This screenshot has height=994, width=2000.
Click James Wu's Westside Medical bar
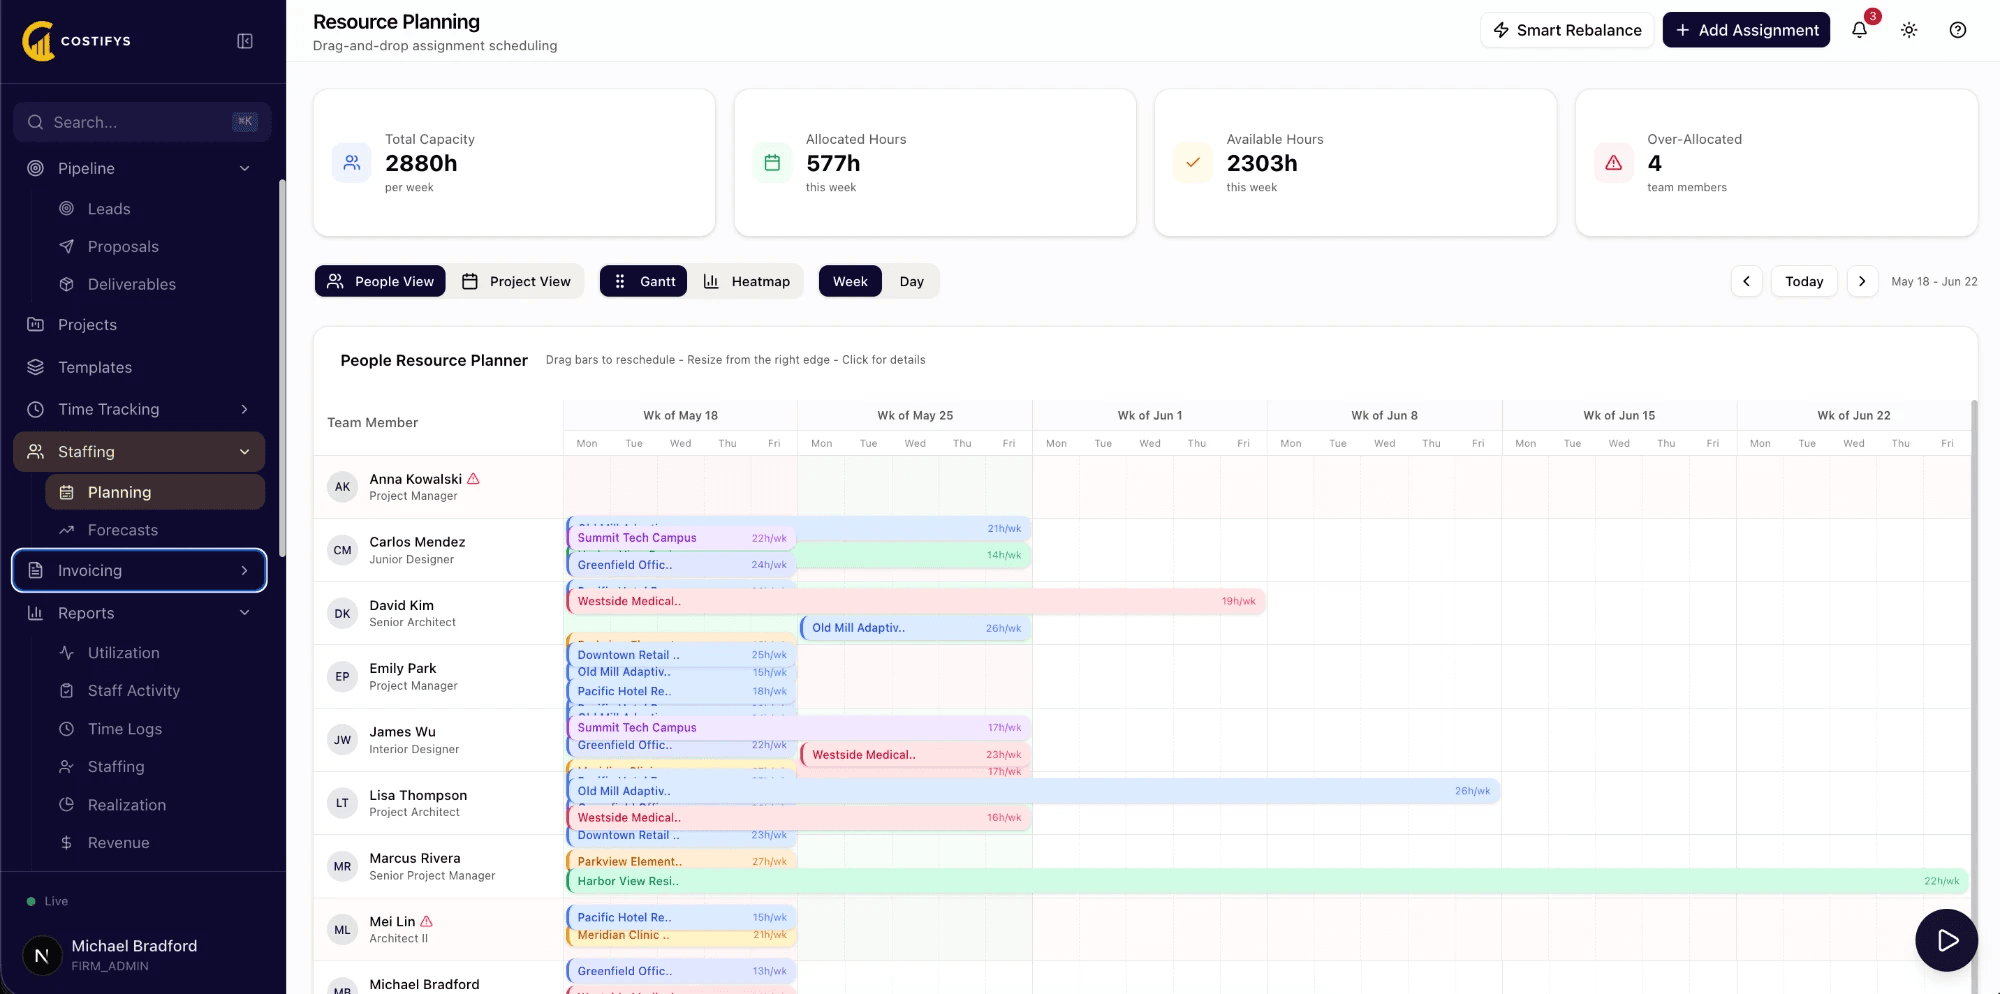coord(916,755)
